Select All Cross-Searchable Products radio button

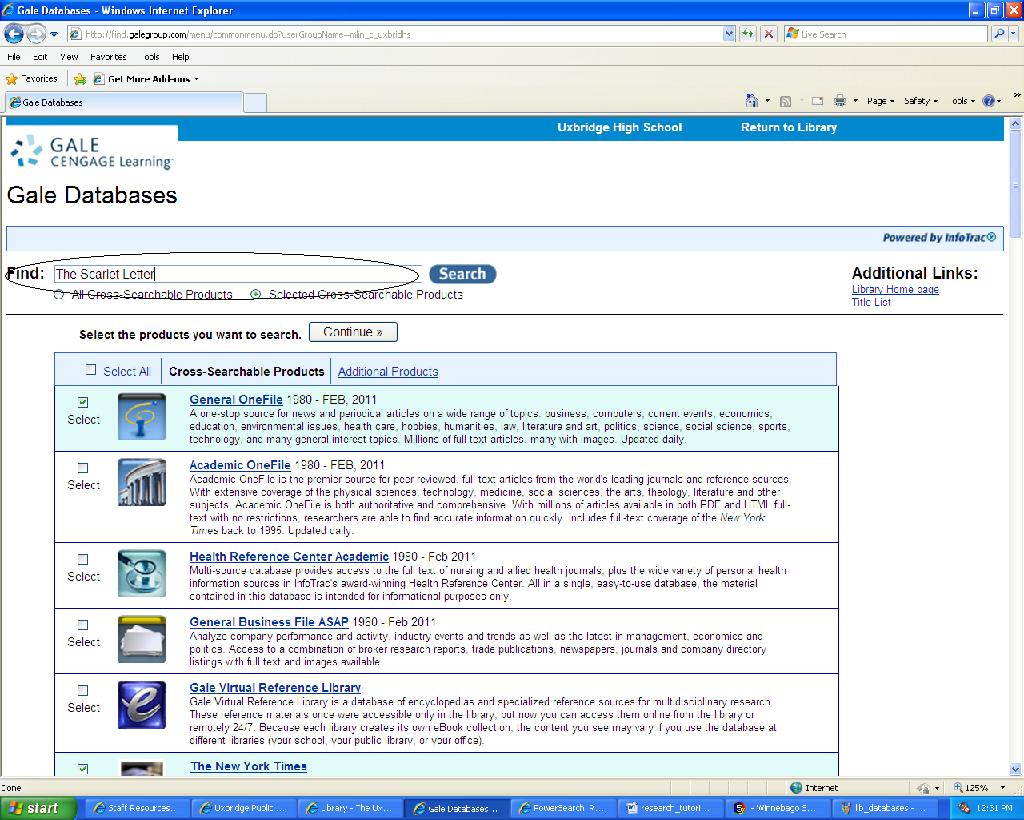point(59,294)
